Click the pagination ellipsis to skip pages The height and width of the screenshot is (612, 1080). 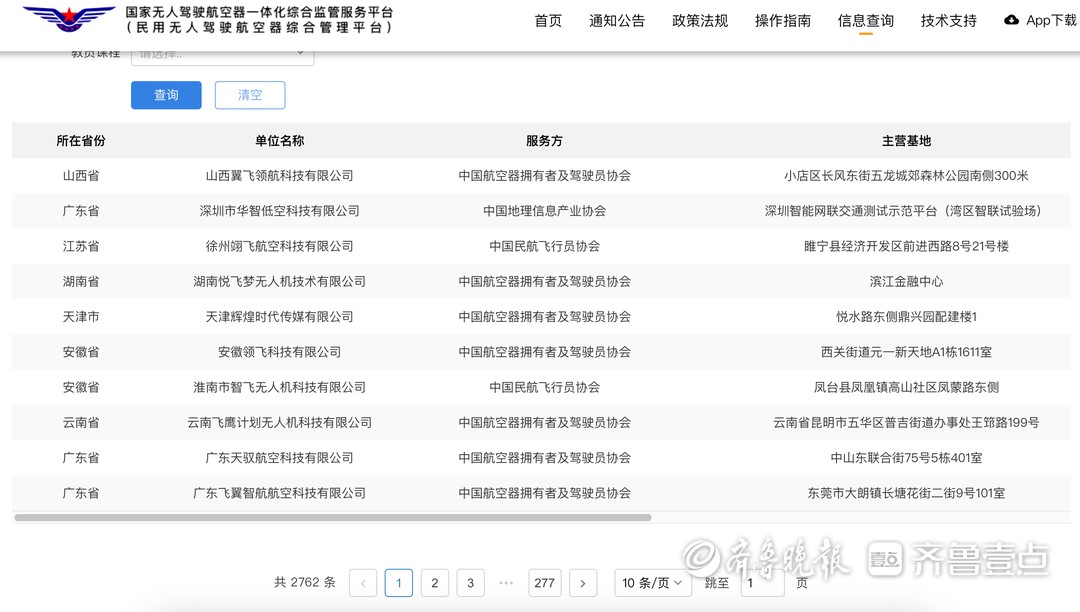pos(506,583)
